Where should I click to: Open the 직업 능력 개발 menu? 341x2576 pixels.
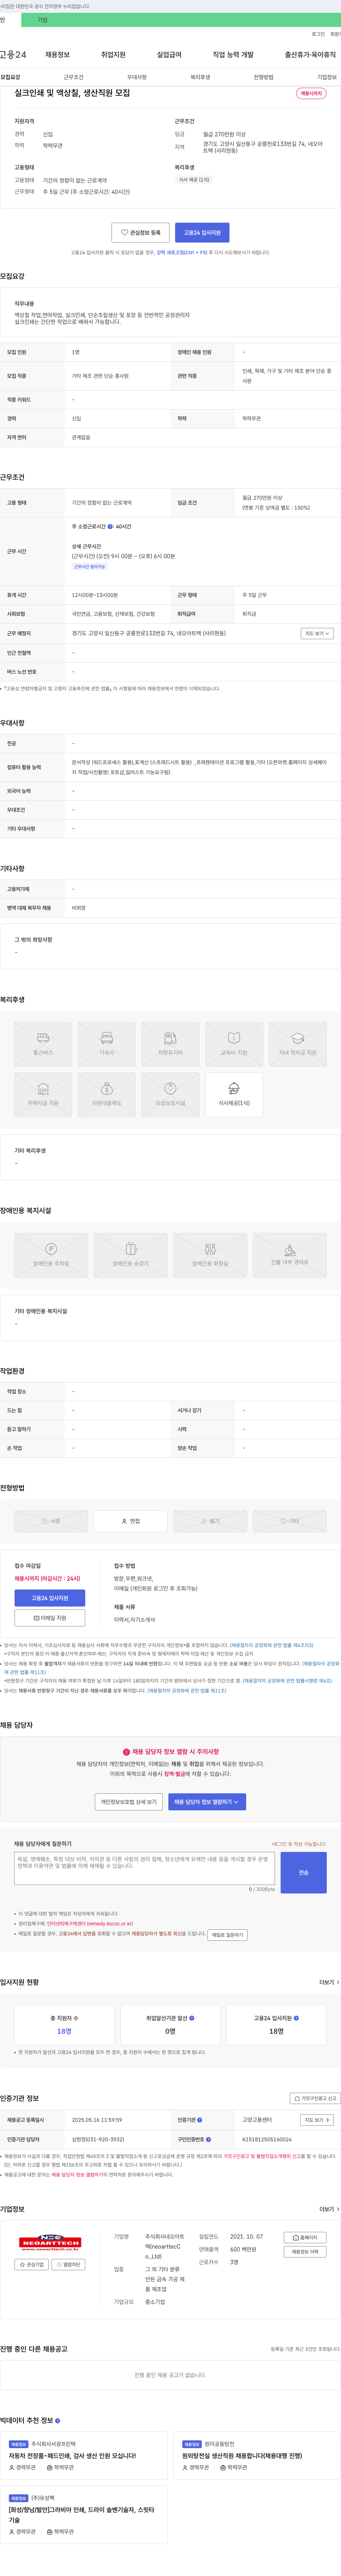click(x=233, y=55)
